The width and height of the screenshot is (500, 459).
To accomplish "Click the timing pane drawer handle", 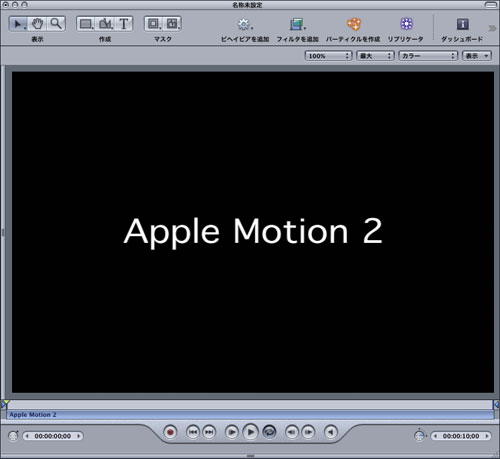I will (x=250, y=456).
